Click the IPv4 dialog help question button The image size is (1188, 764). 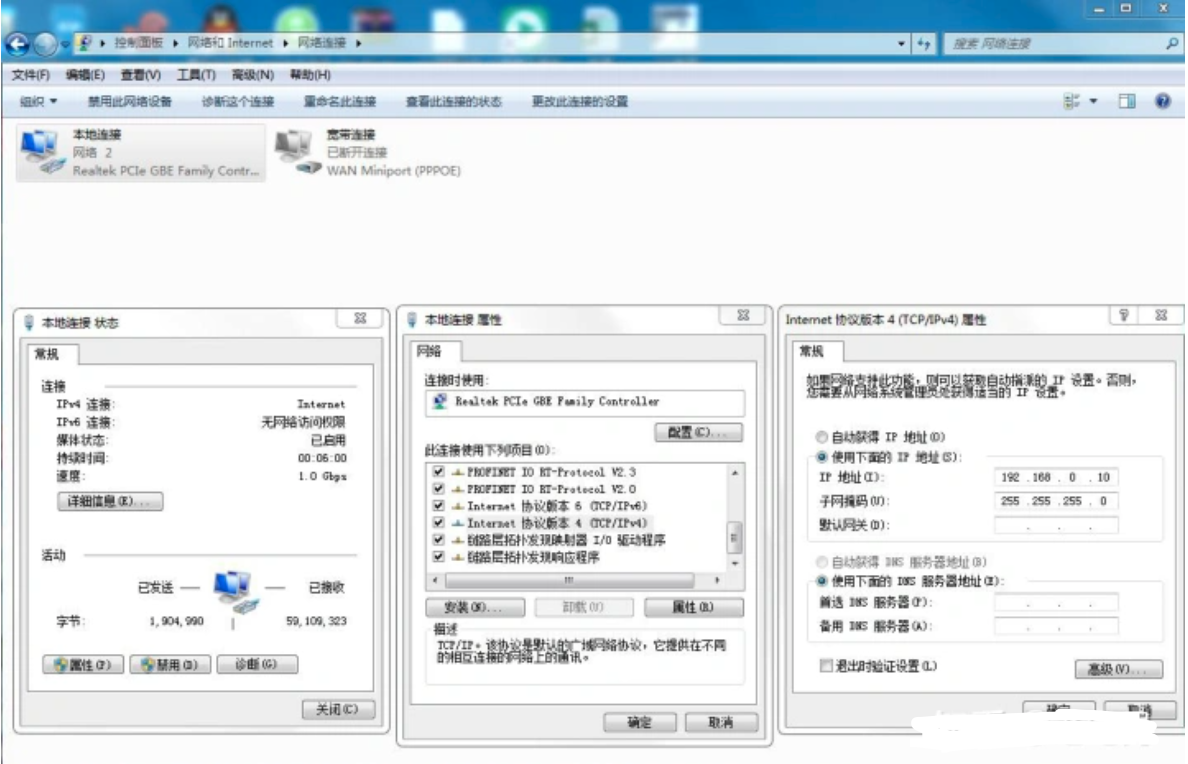(1124, 316)
